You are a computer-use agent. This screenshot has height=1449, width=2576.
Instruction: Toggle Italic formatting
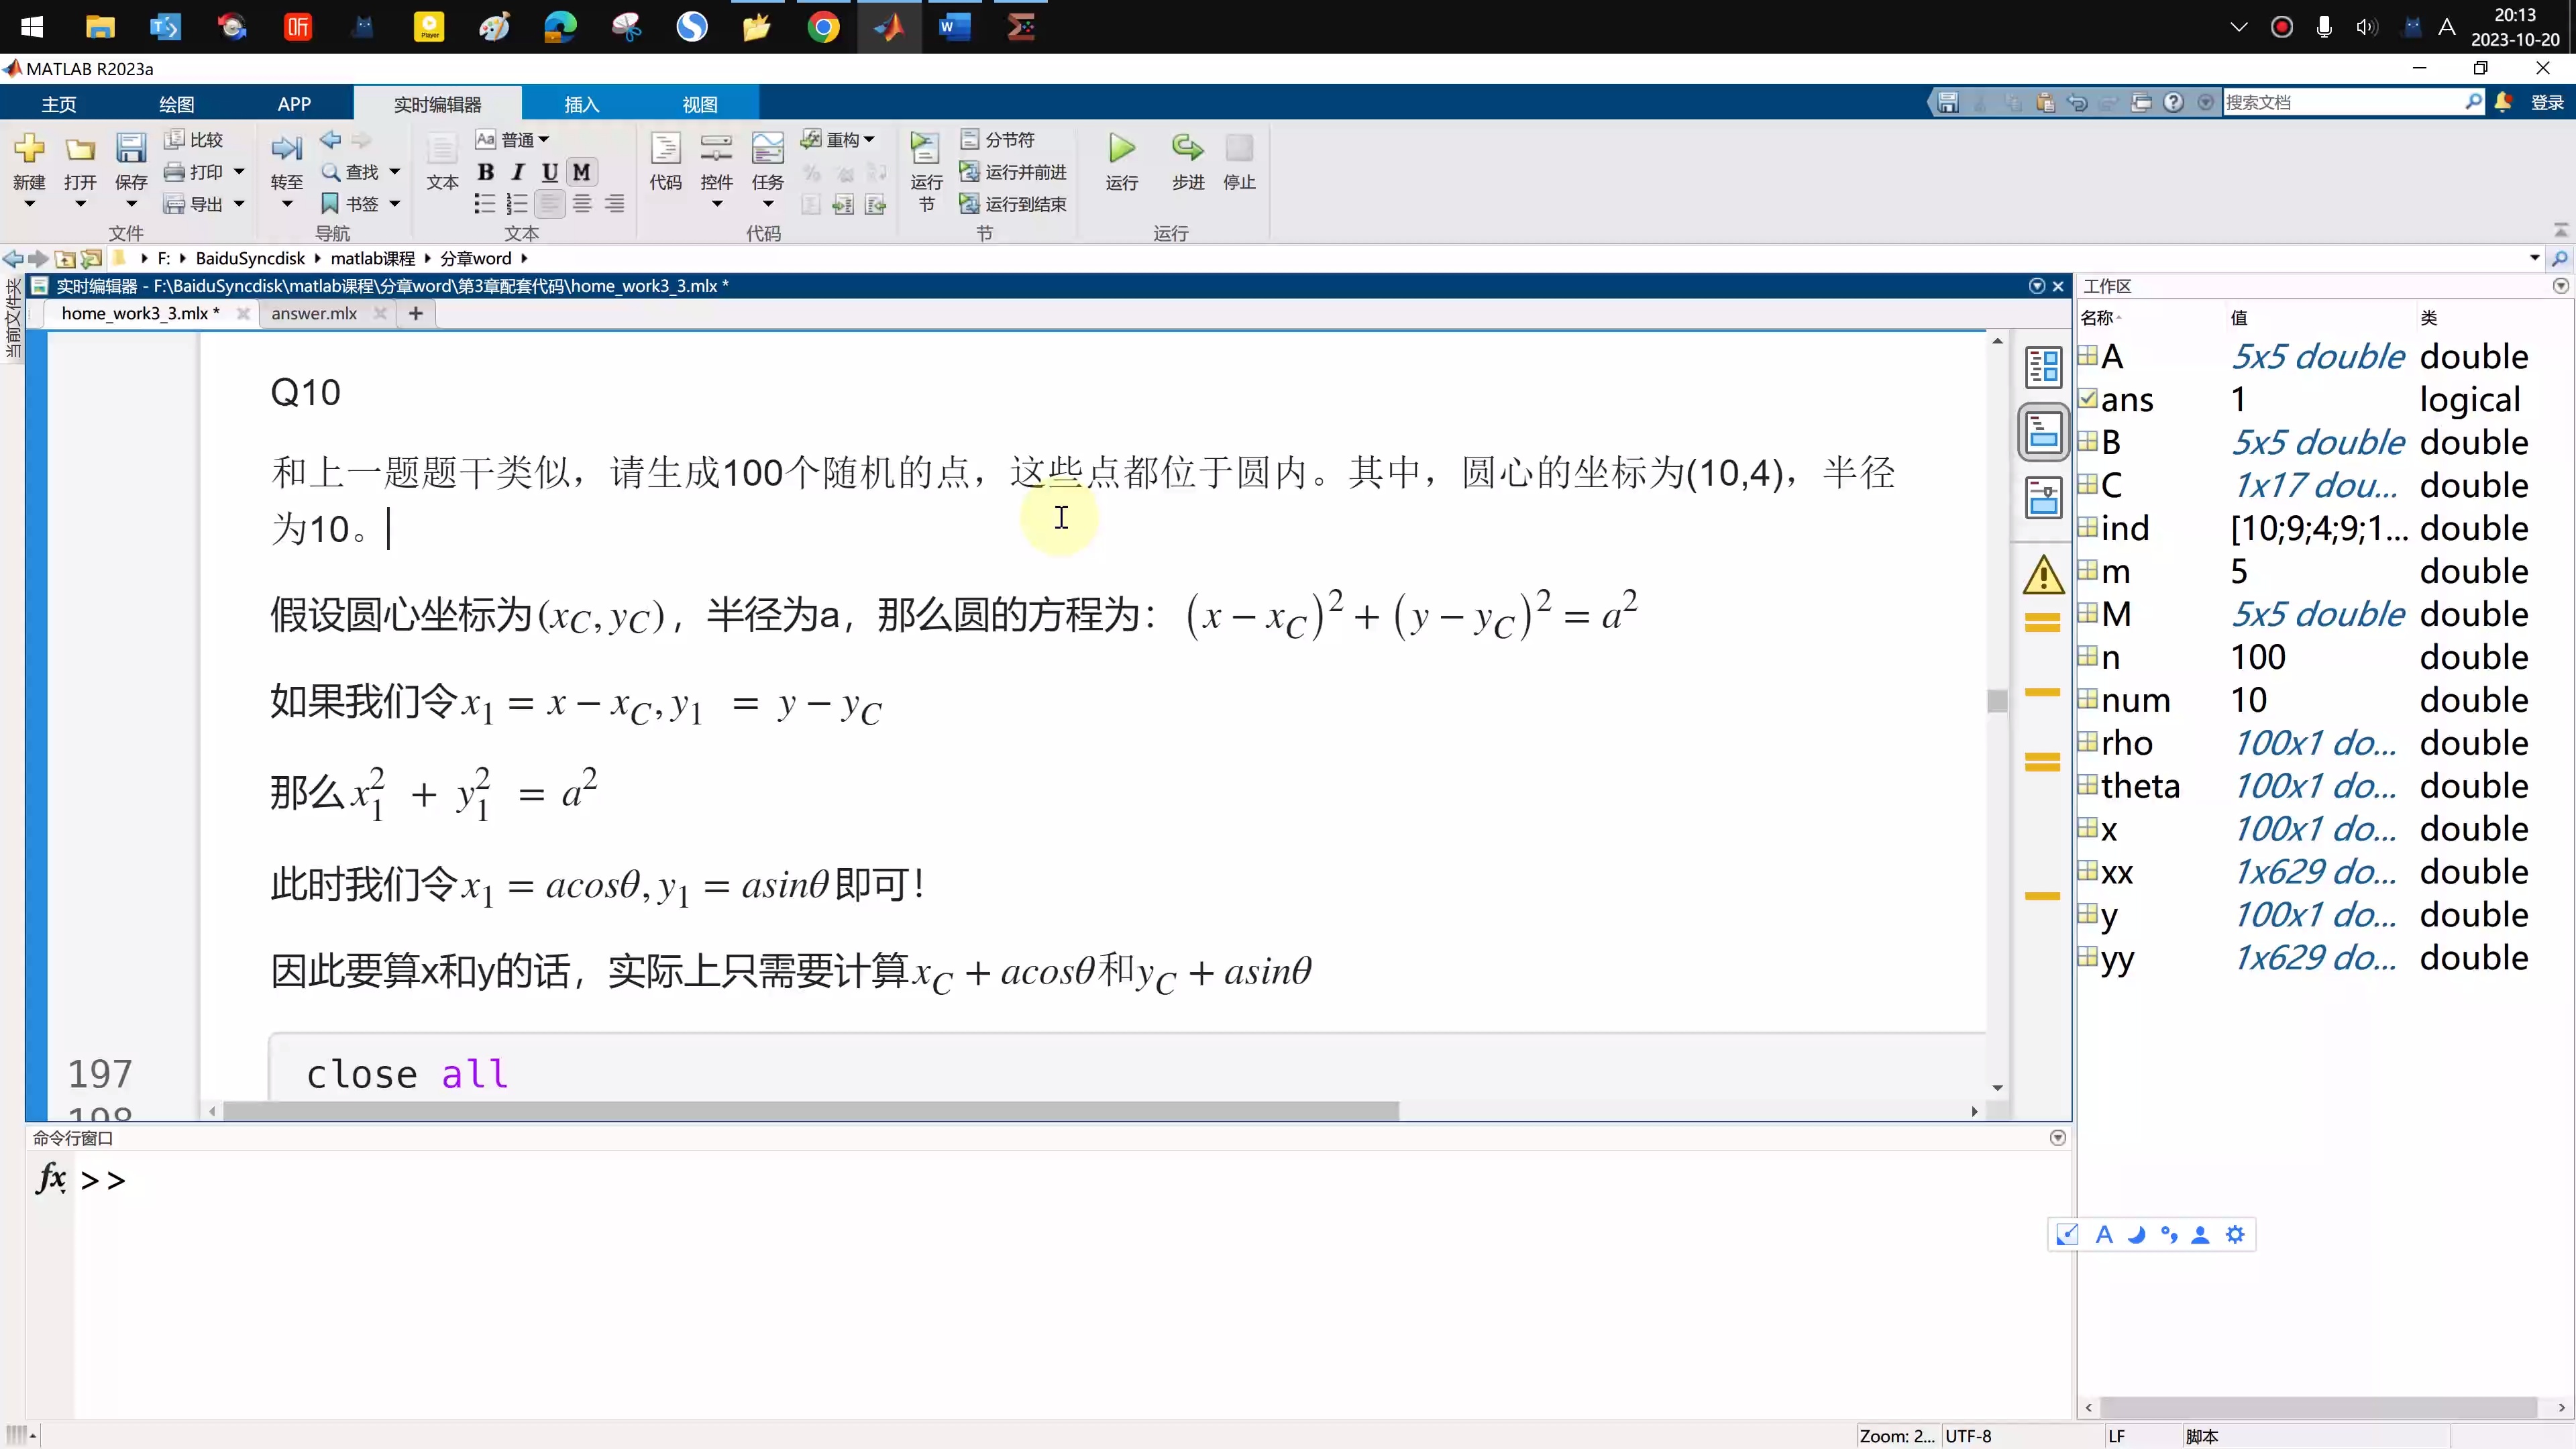[517, 172]
